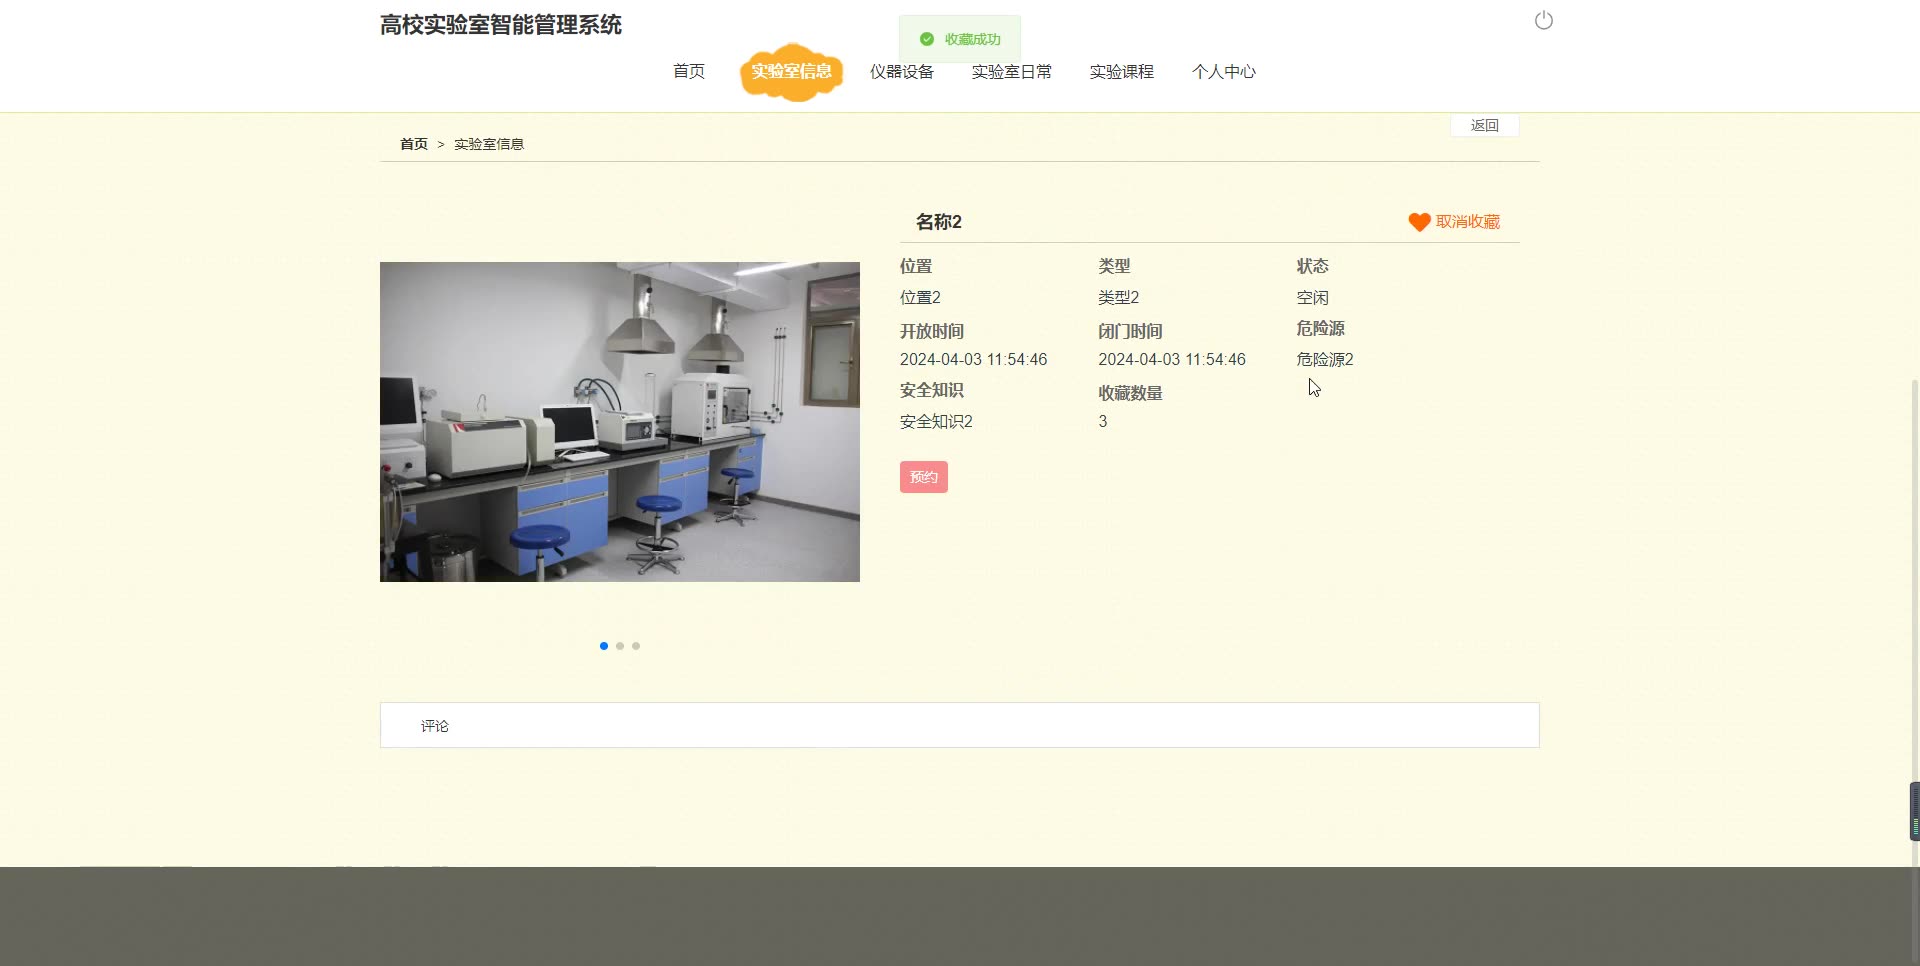Click the site title 高校实验室智能管理系统
This screenshot has width=1920, height=966.
tap(499, 25)
